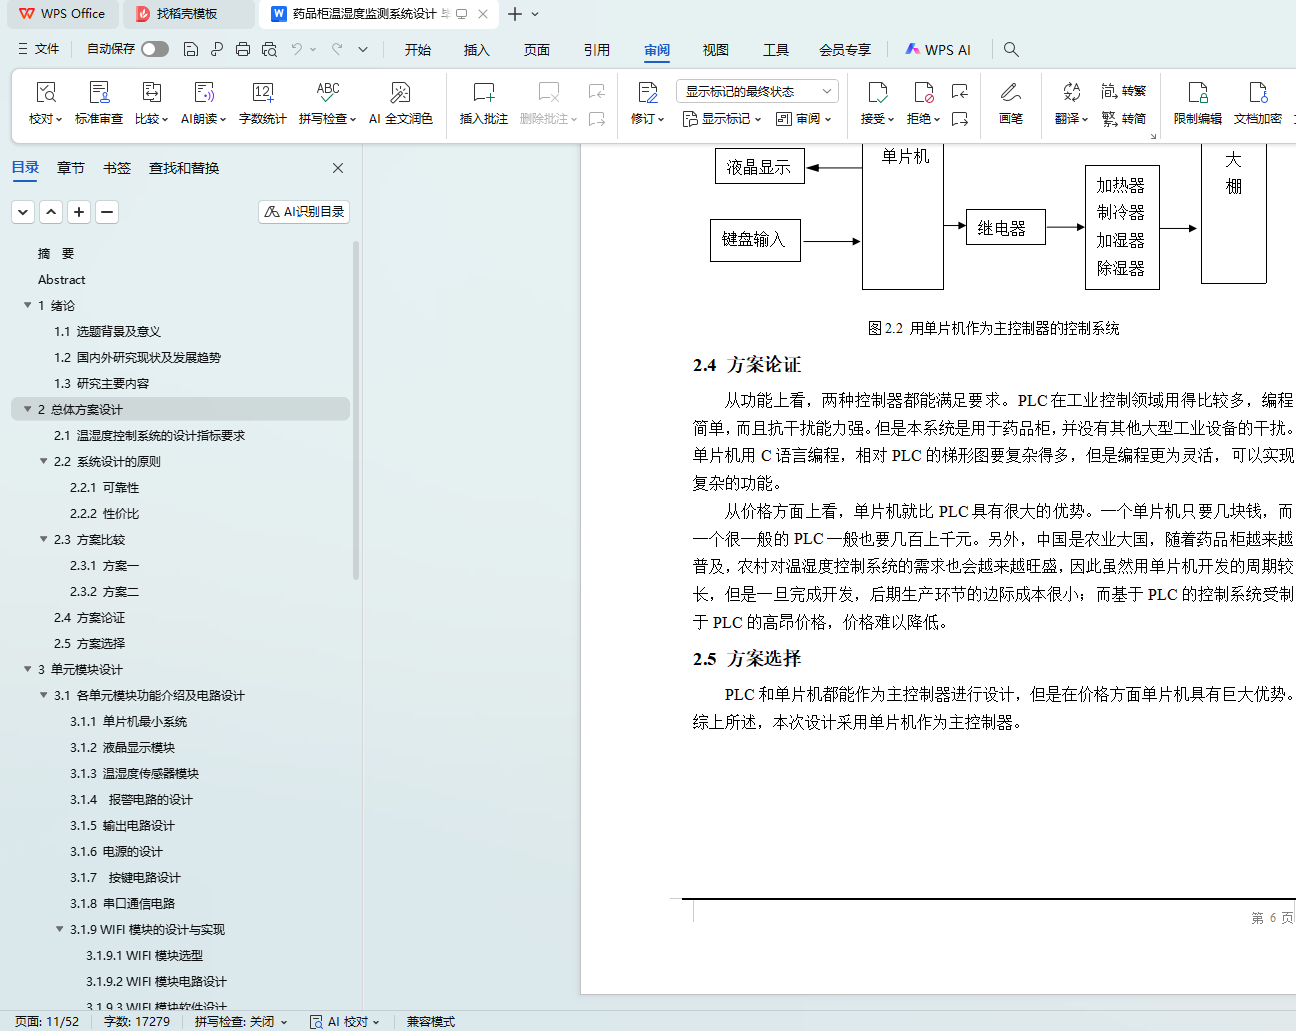1296x1031 pixels.
Task: Toggle the 自动保存 autosave switch
Action: click(x=155, y=49)
